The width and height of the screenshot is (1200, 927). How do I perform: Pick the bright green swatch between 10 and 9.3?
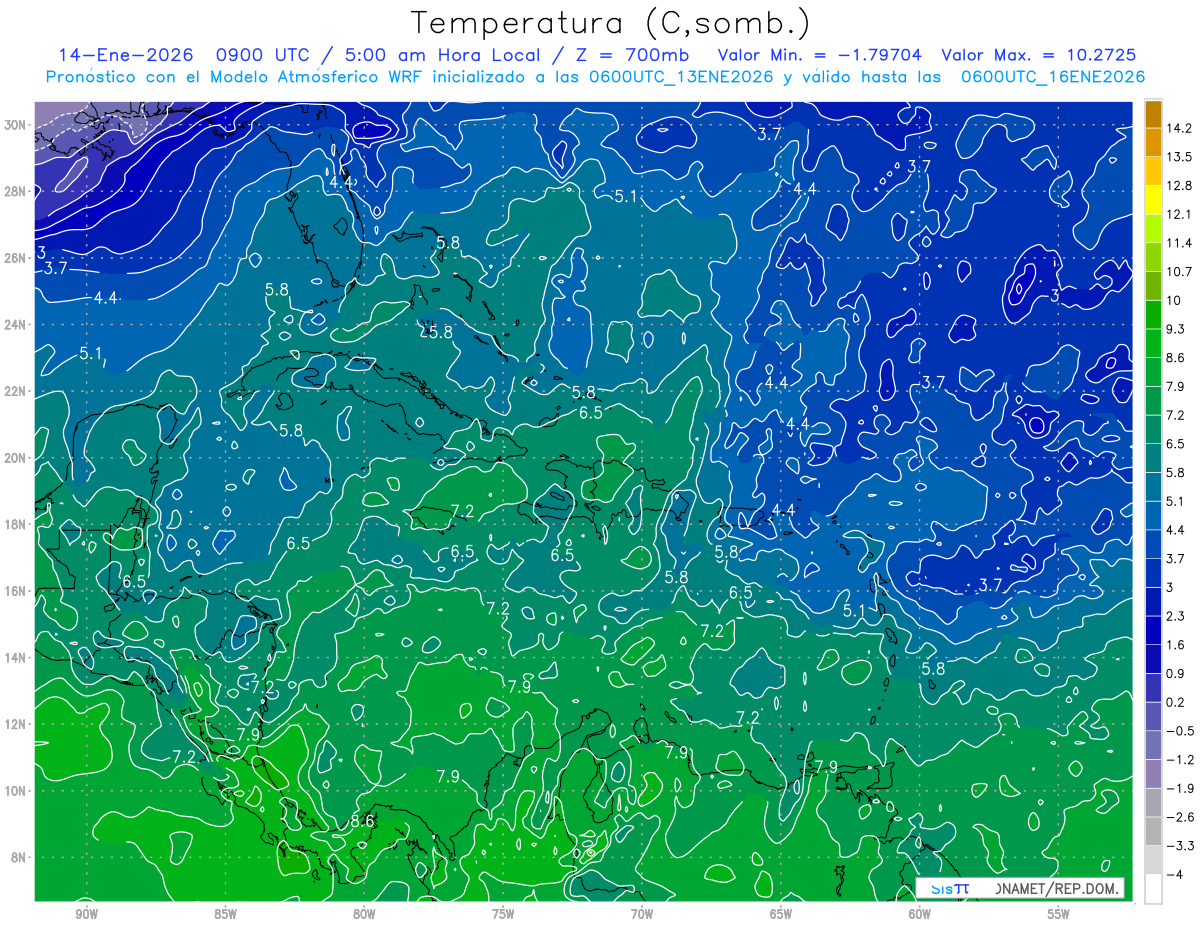click(1153, 315)
